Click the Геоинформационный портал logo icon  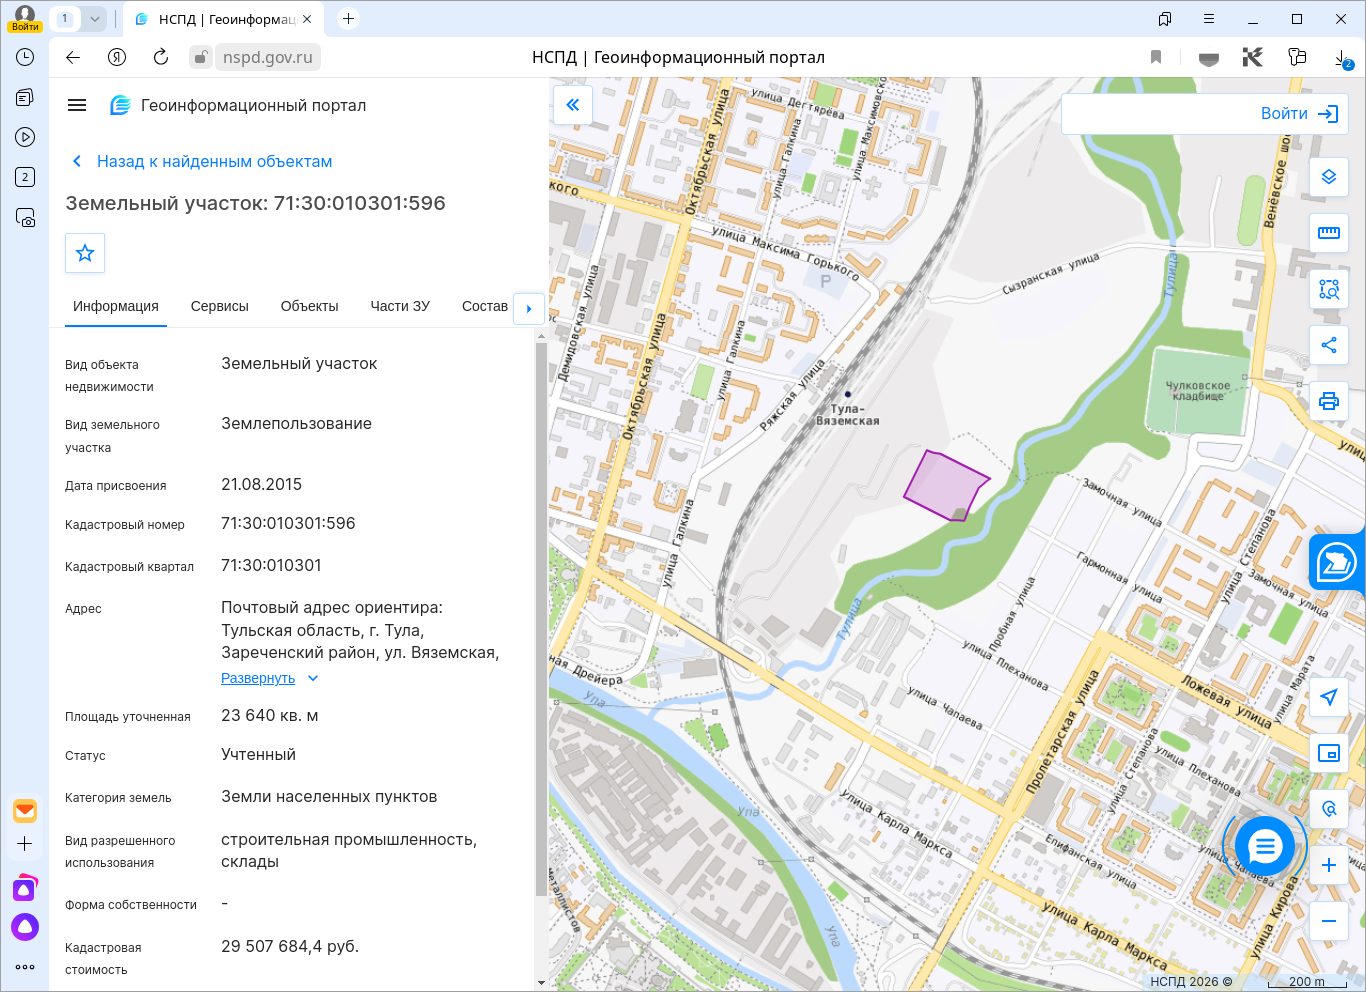coord(120,105)
